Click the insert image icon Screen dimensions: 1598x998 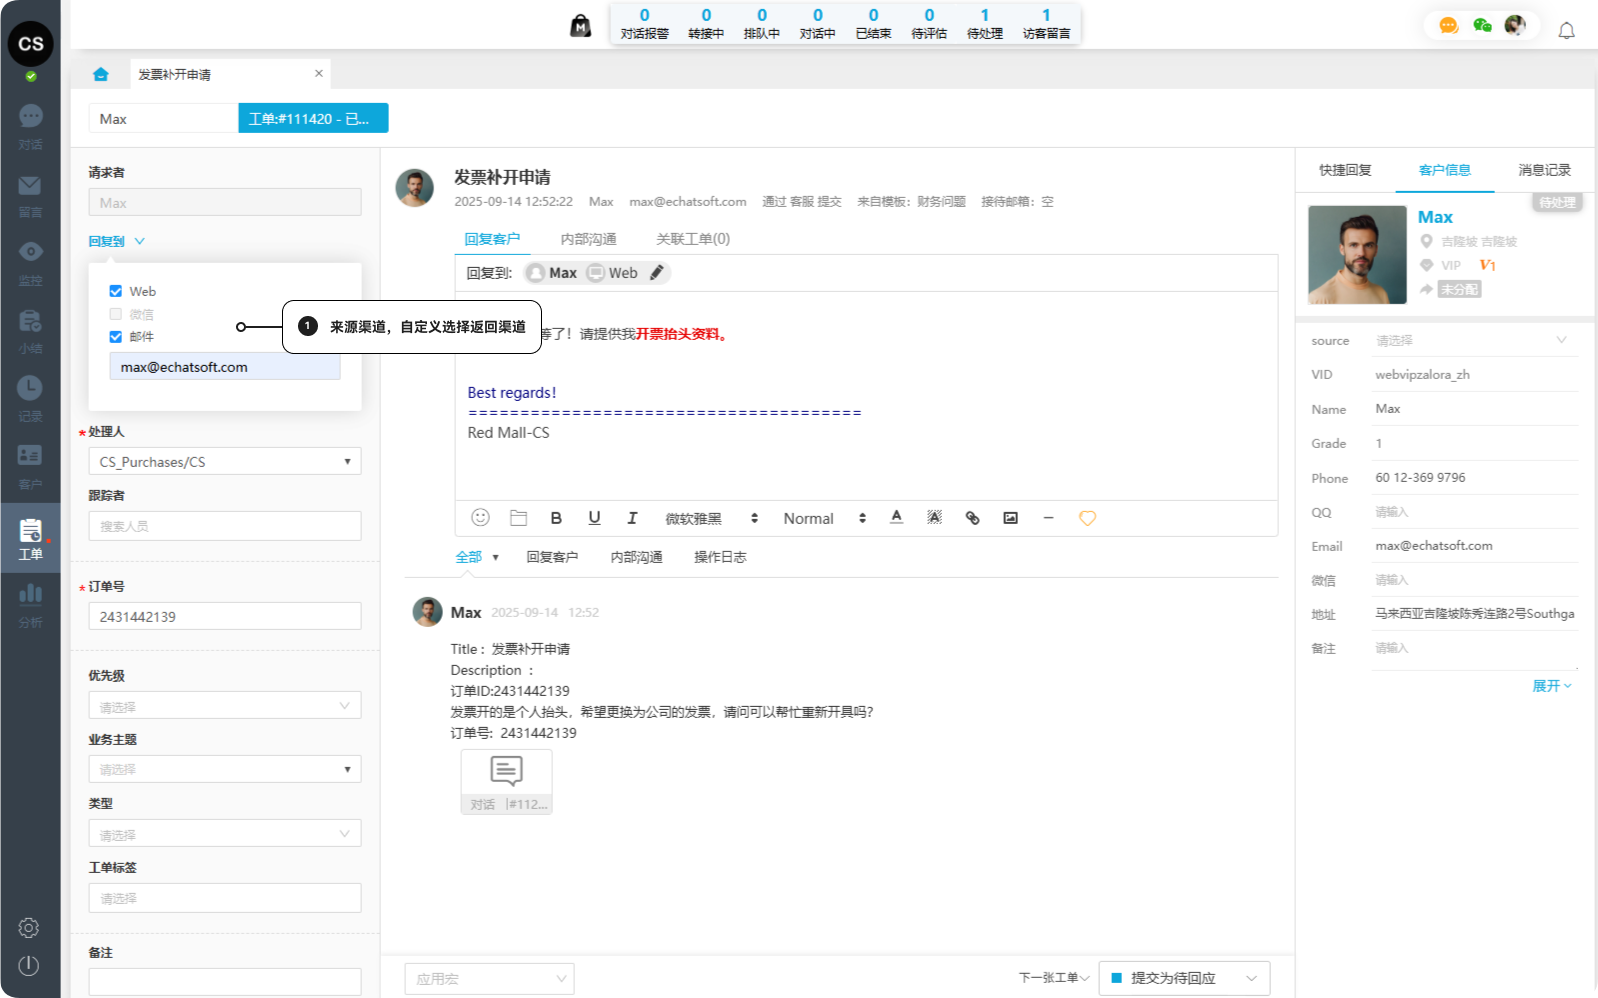tap(1010, 518)
